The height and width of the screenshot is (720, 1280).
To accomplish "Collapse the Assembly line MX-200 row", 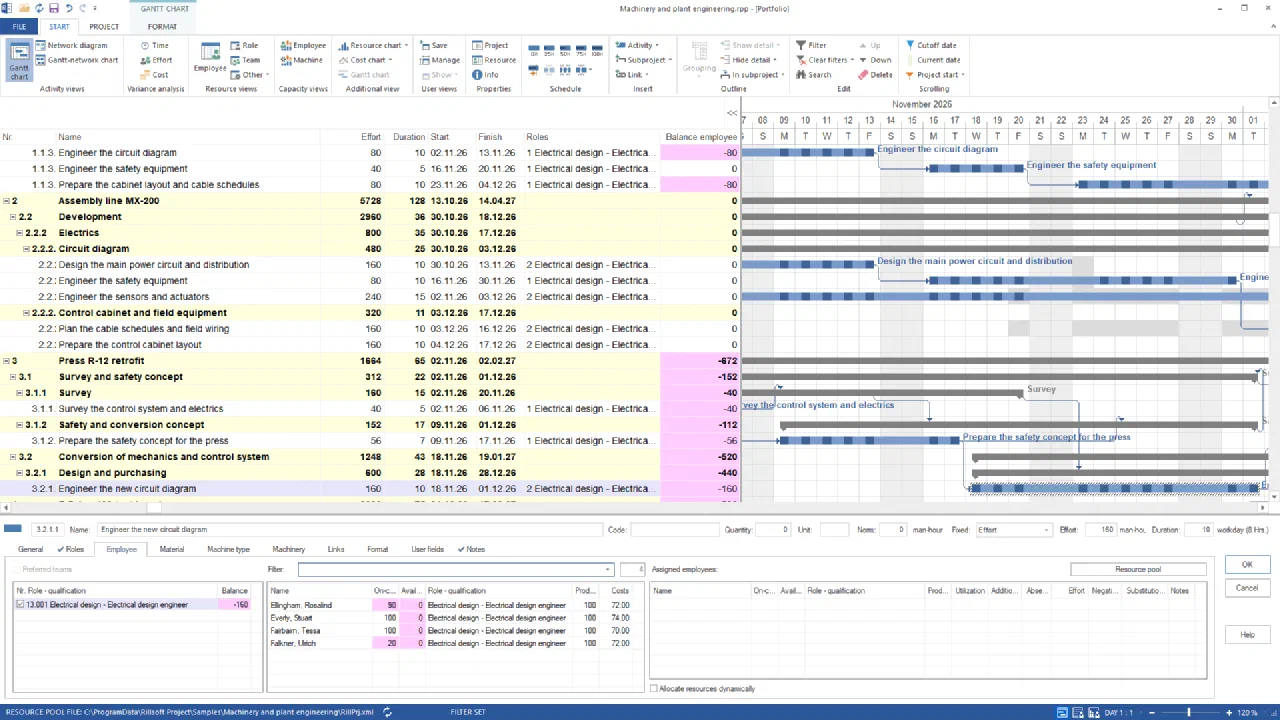I will (6, 201).
